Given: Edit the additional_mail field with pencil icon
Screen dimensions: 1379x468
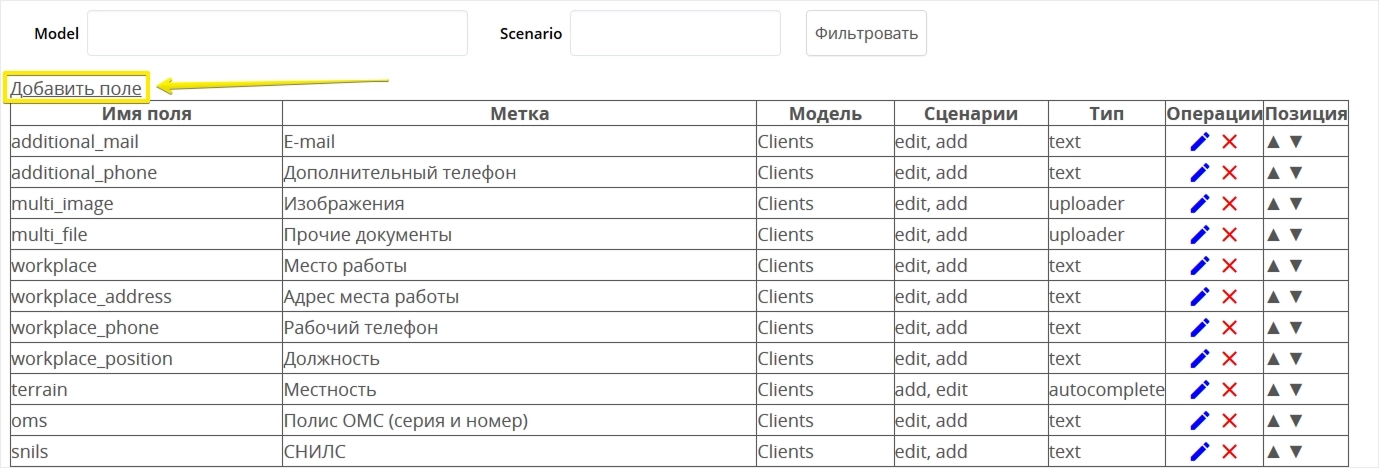Looking at the screenshot, I should (1200, 142).
